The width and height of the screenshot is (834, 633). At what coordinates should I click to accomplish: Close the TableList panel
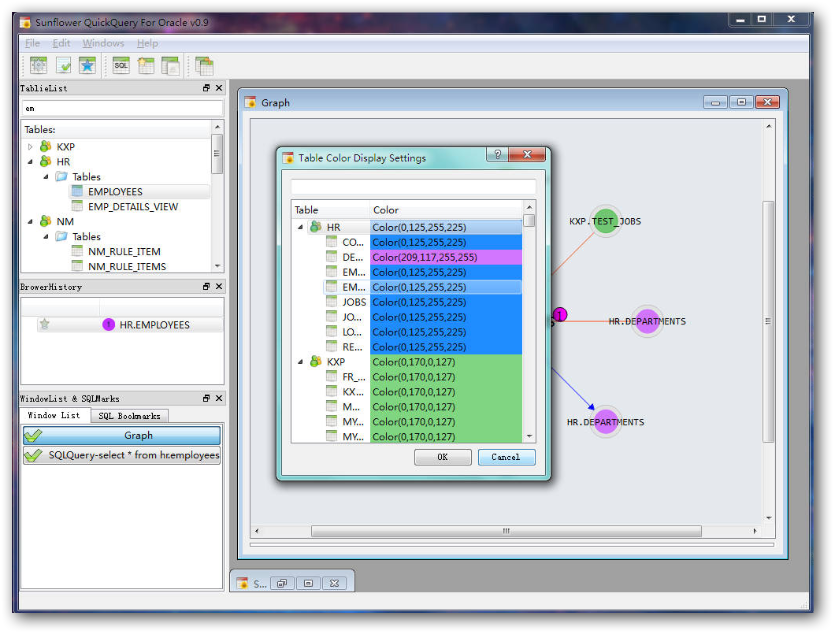coord(219,88)
